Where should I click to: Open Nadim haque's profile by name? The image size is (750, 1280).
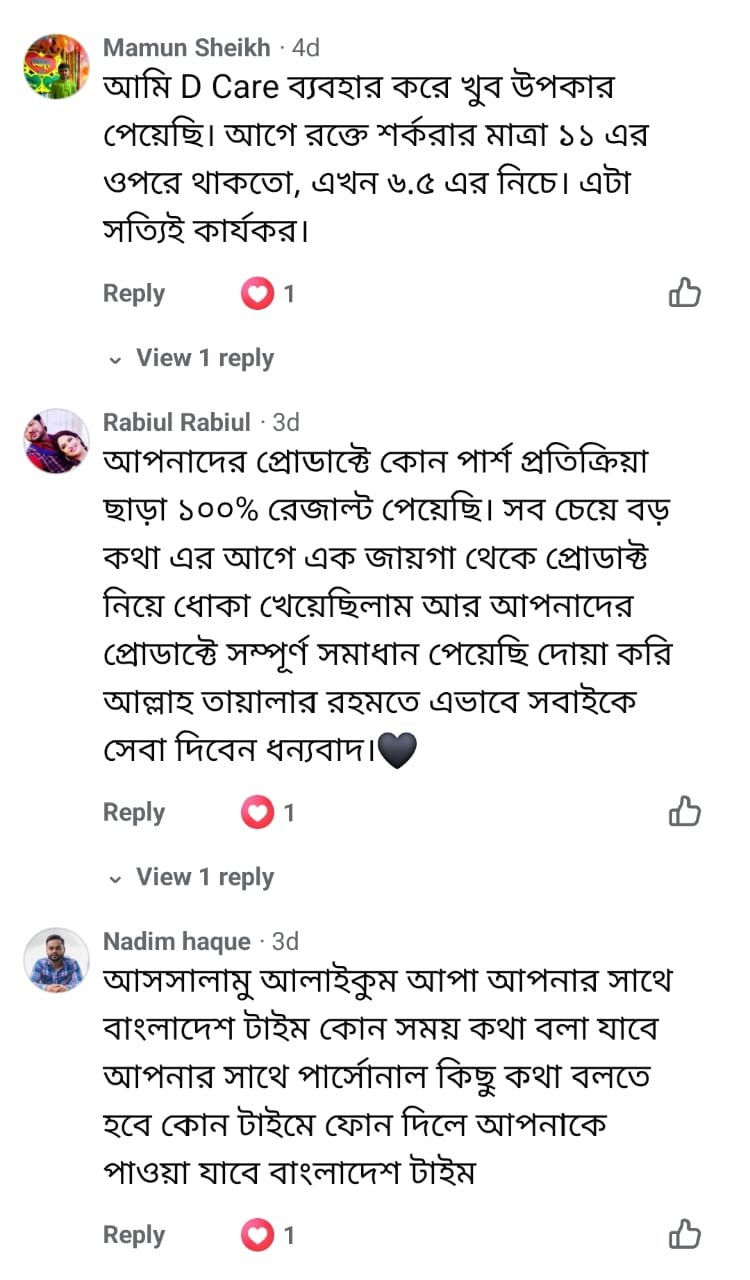(177, 941)
